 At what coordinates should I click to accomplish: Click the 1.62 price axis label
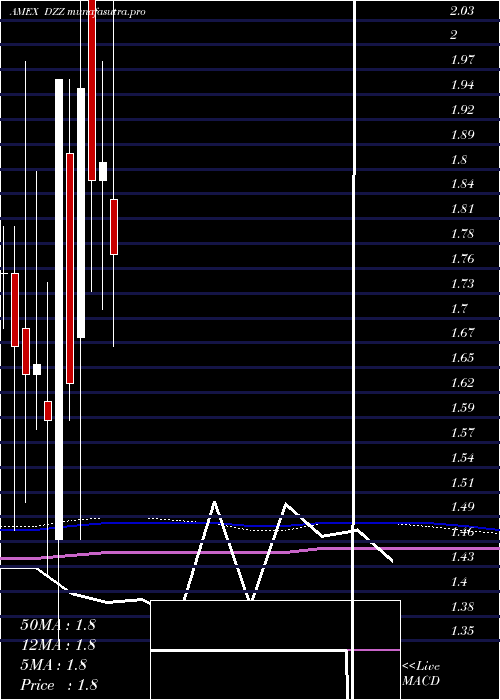coord(462,383)
